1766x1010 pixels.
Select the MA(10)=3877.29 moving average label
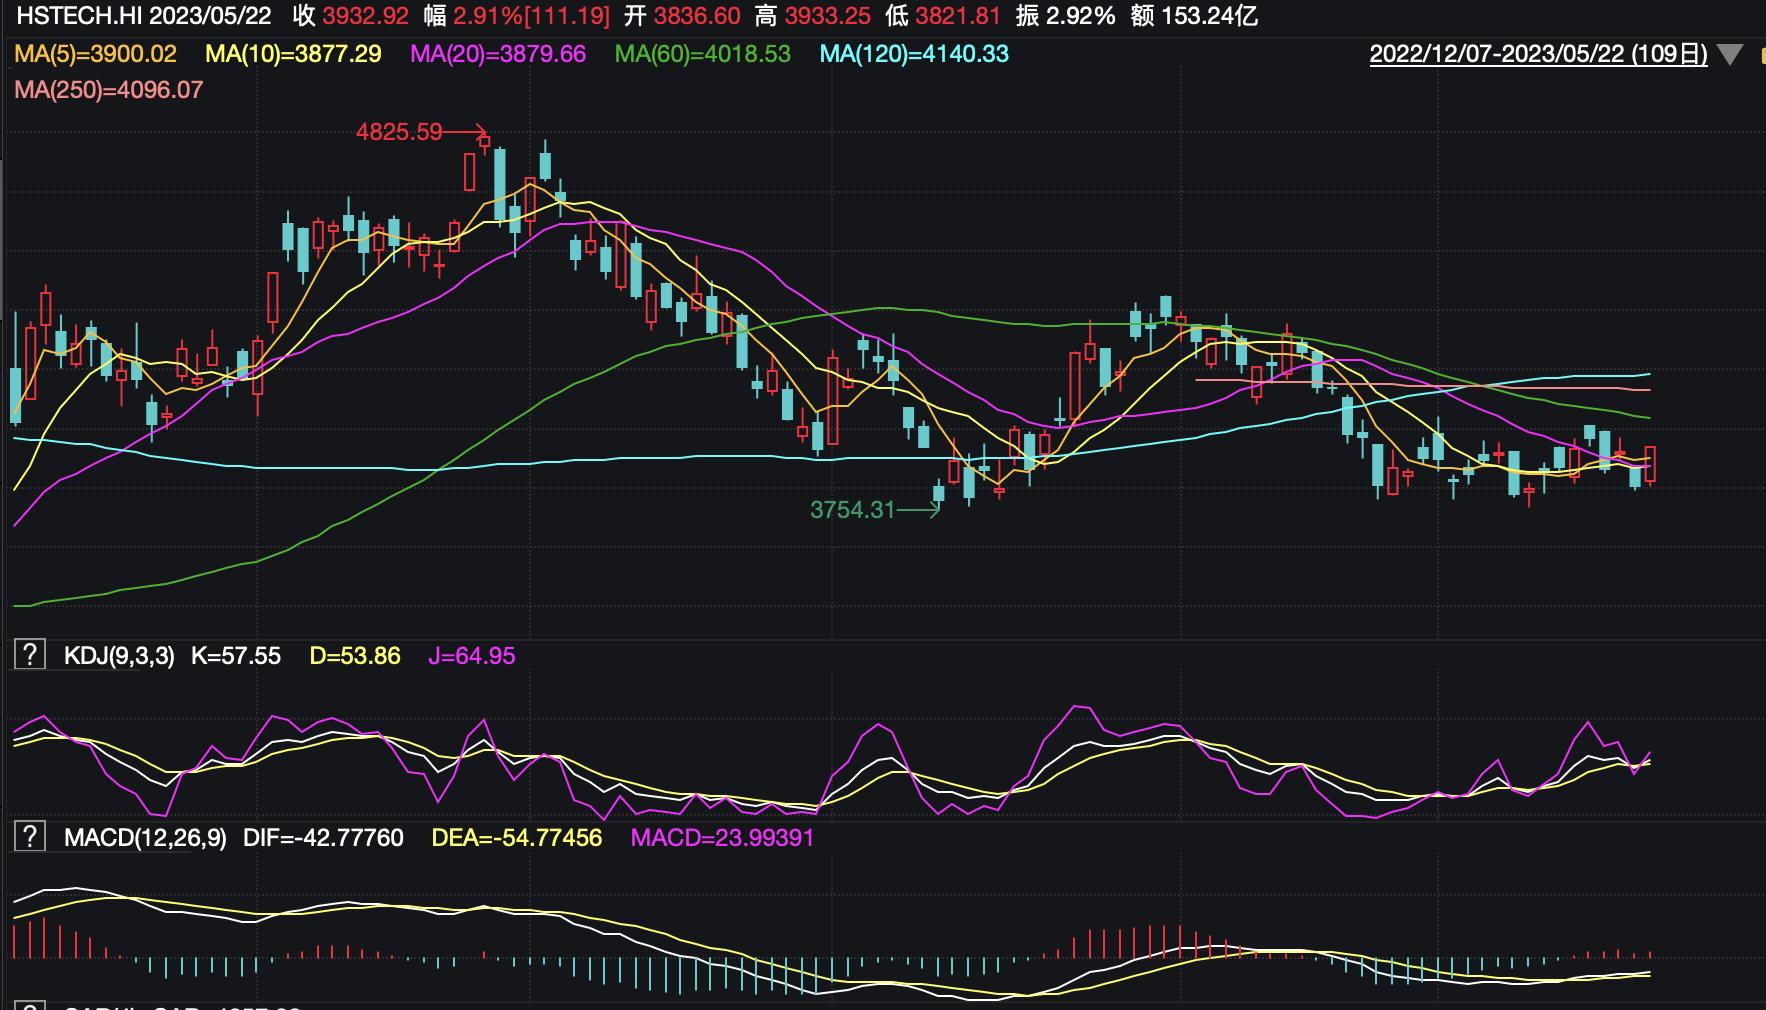(293, 54)
